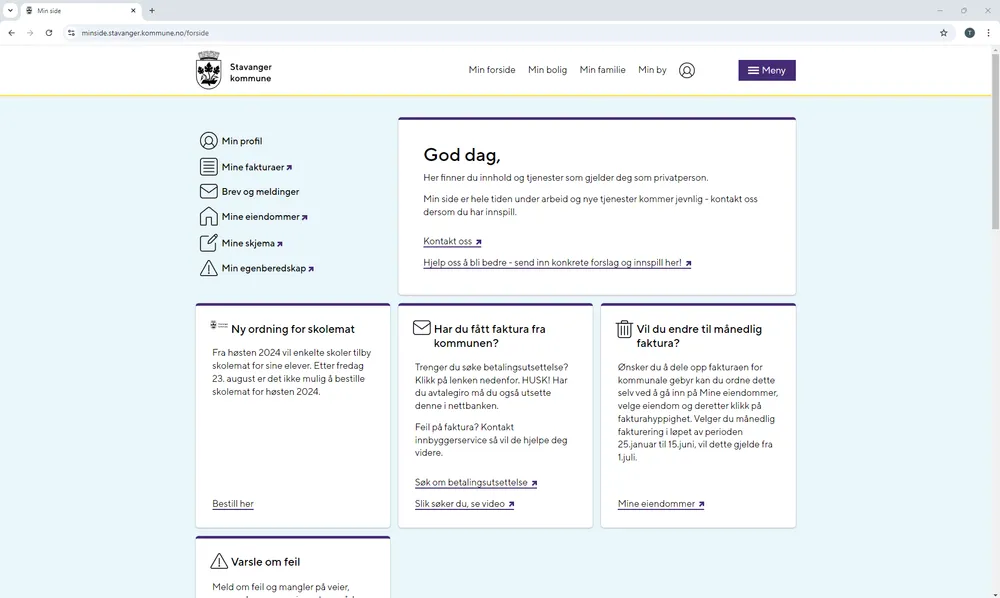Image resolution: width=1000 pixels, height=598 pixels.
Task: Click the Mine fakturaer document icon
Action: 208,167
